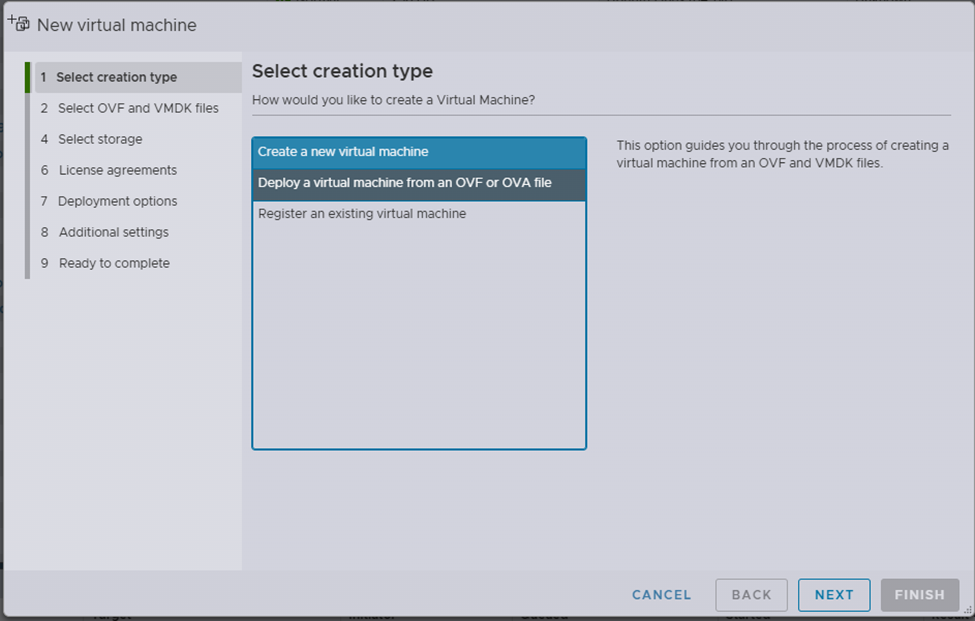Image resolution: width=975 pixels, height=621 pixels.
Task: Jump to License agreements step
Action: click(x=117, y=170)
